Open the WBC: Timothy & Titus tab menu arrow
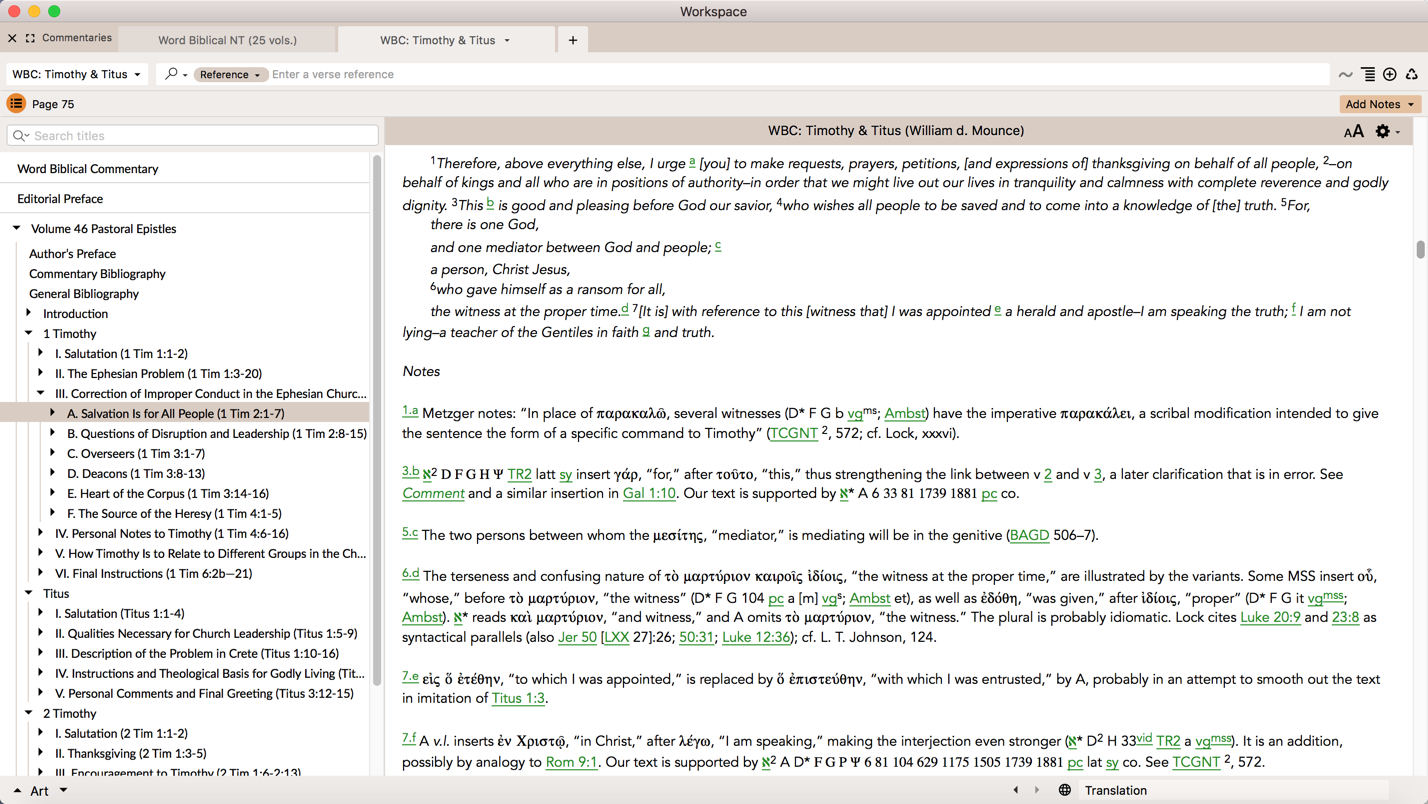 pos(507,40)
